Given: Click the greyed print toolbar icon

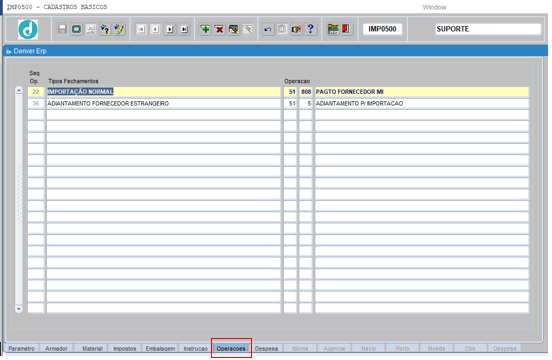Looking at the screenshot, I should click(x=91, y=29).
